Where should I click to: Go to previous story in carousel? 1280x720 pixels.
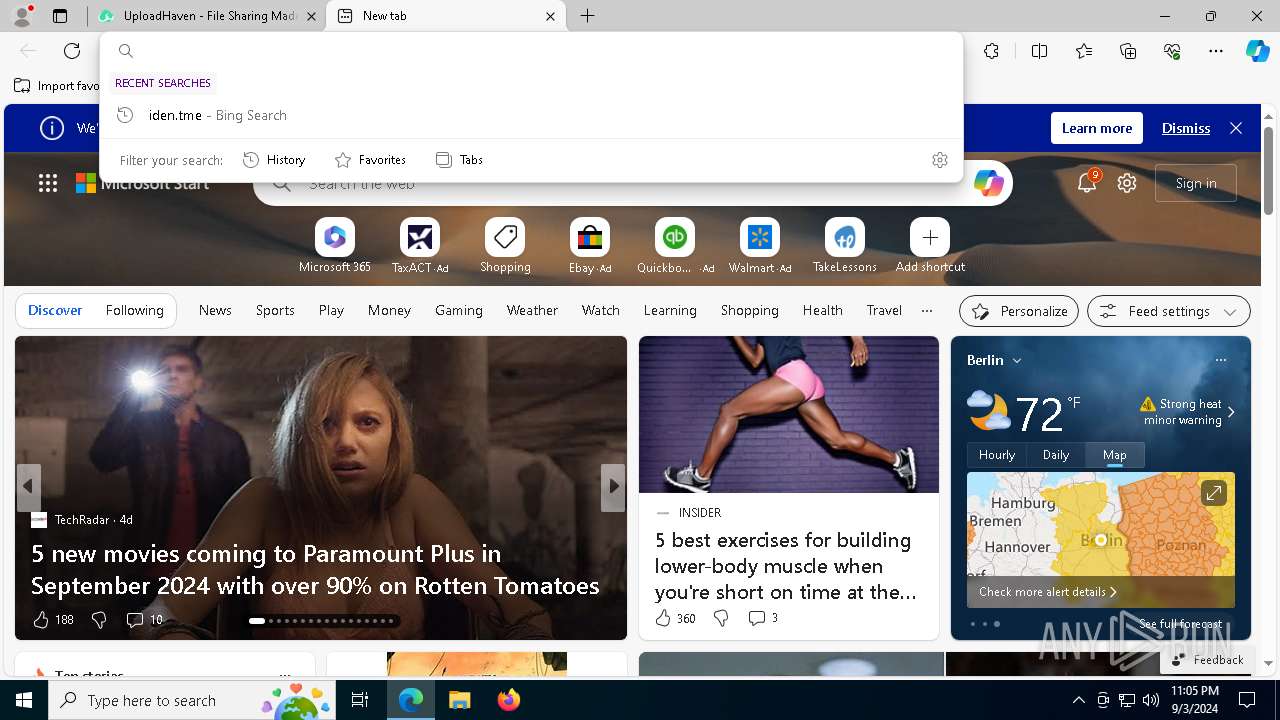click(28, 487)
